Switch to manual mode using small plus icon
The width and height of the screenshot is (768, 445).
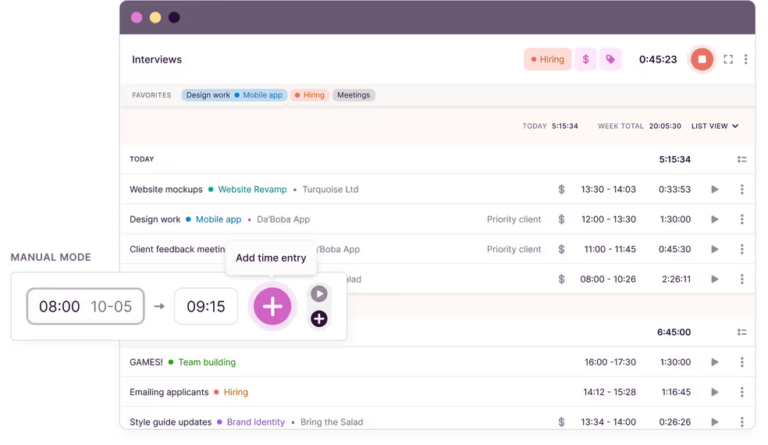coord(319,319)
